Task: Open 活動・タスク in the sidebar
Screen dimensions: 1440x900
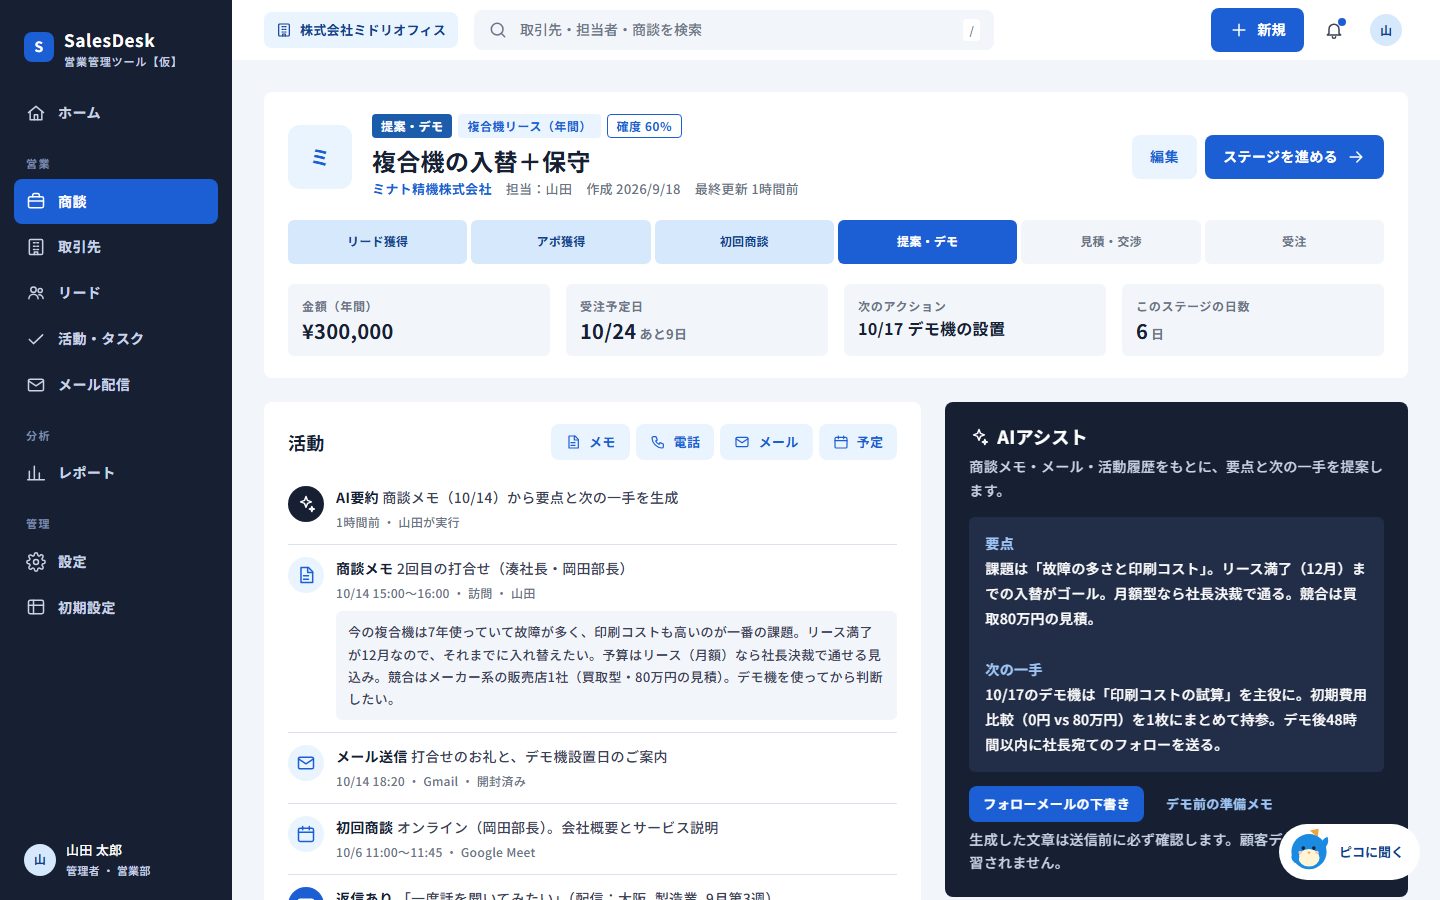Action: pyautogui.click(x=116, y=339)
